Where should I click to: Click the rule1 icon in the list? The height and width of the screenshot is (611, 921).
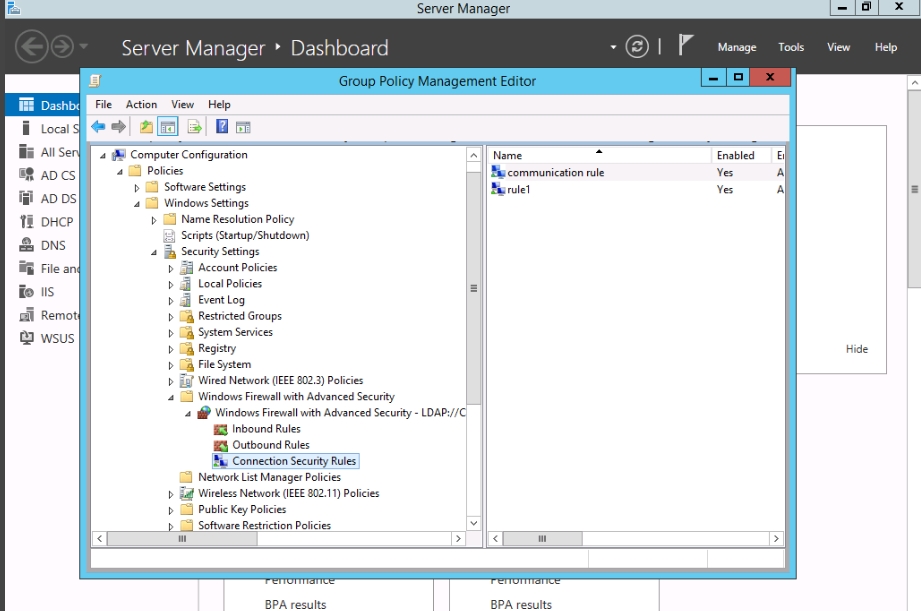pos(498,189)
